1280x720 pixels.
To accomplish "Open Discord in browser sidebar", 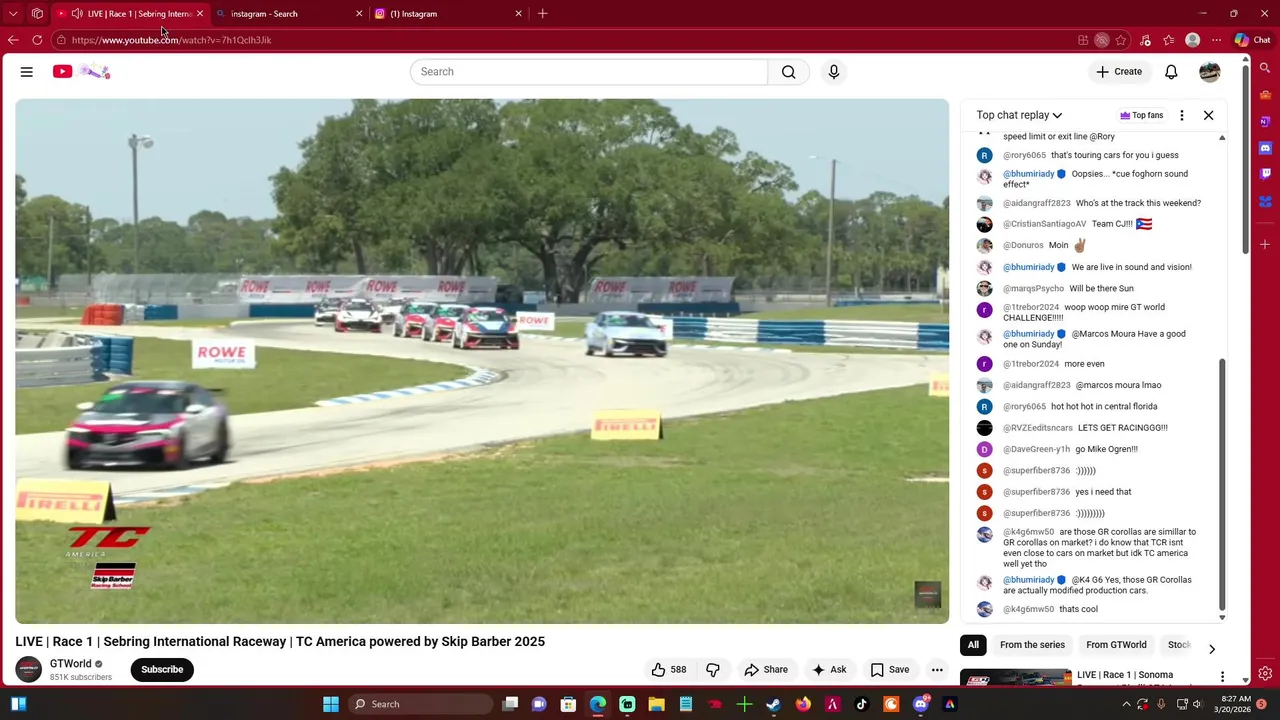I will click(x=1265, y=147).
